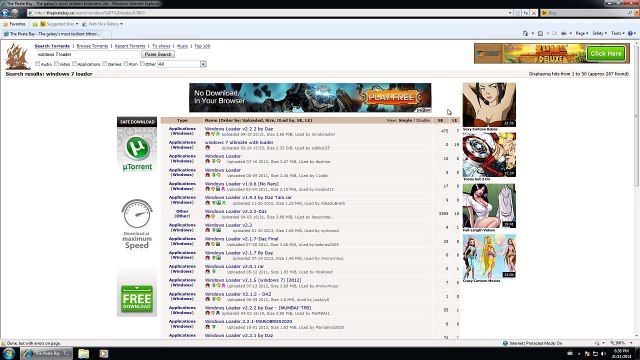Go back with the IE Back arrow
Viewport: 640px width, 360px height.
click(x=5, y=13)
